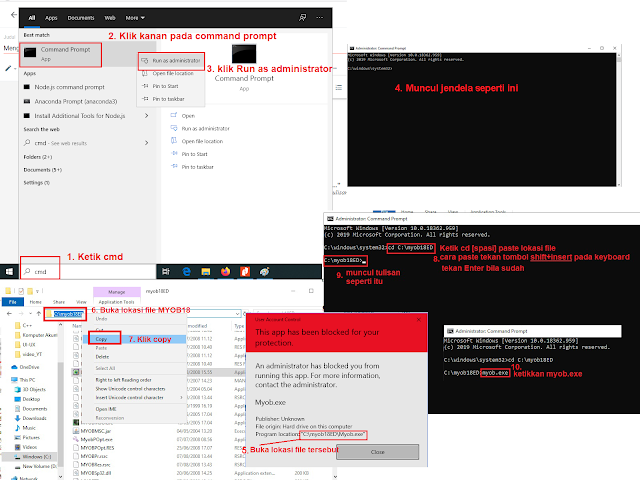Image resolution: width=640 pixels, height=480 pixels.
Task: Choose Open IME in the context menu
Action: pyautogui.click(x=106, y=409)
